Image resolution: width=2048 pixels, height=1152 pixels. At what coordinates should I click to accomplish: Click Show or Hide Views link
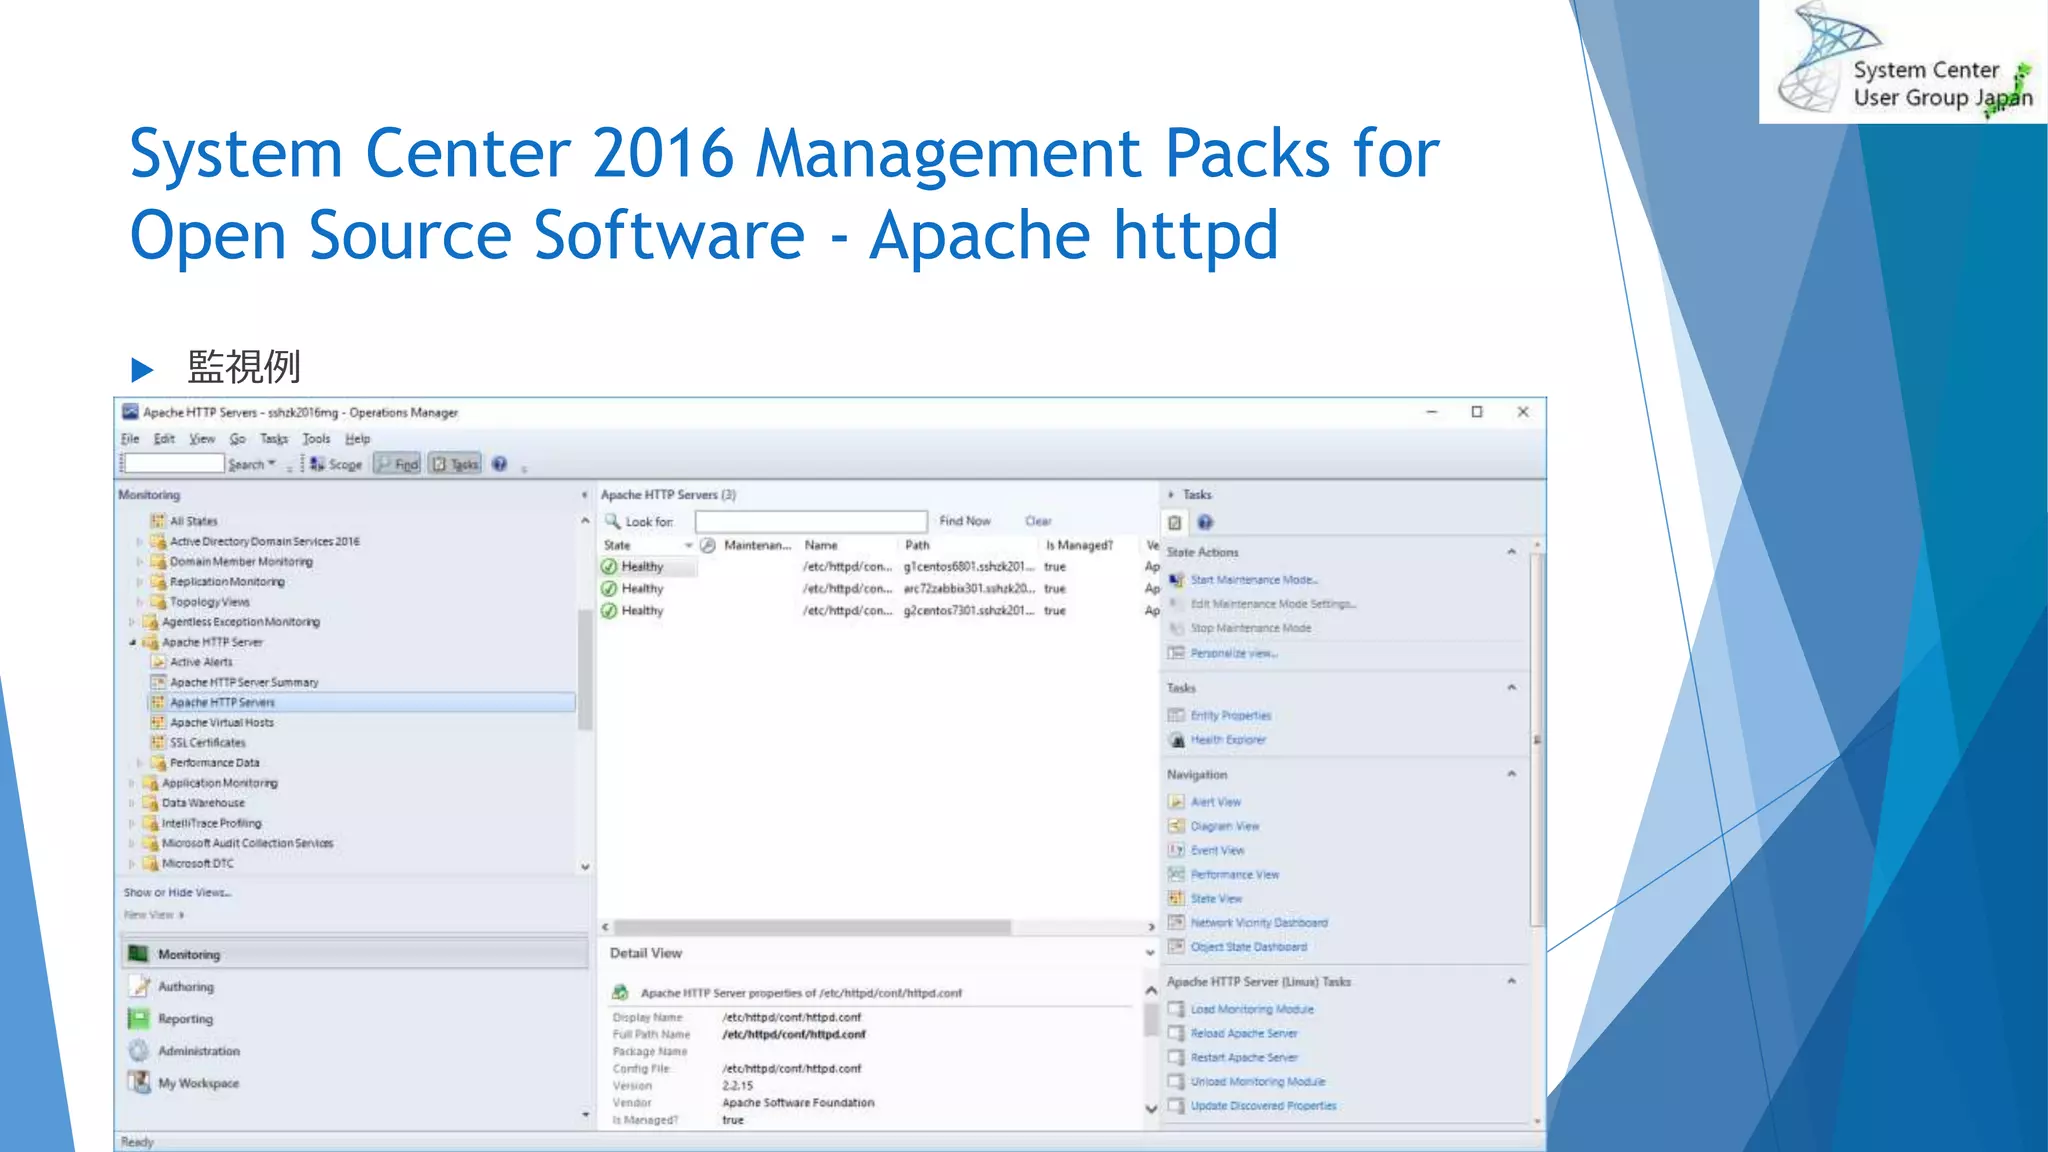[x=177, y=892]
